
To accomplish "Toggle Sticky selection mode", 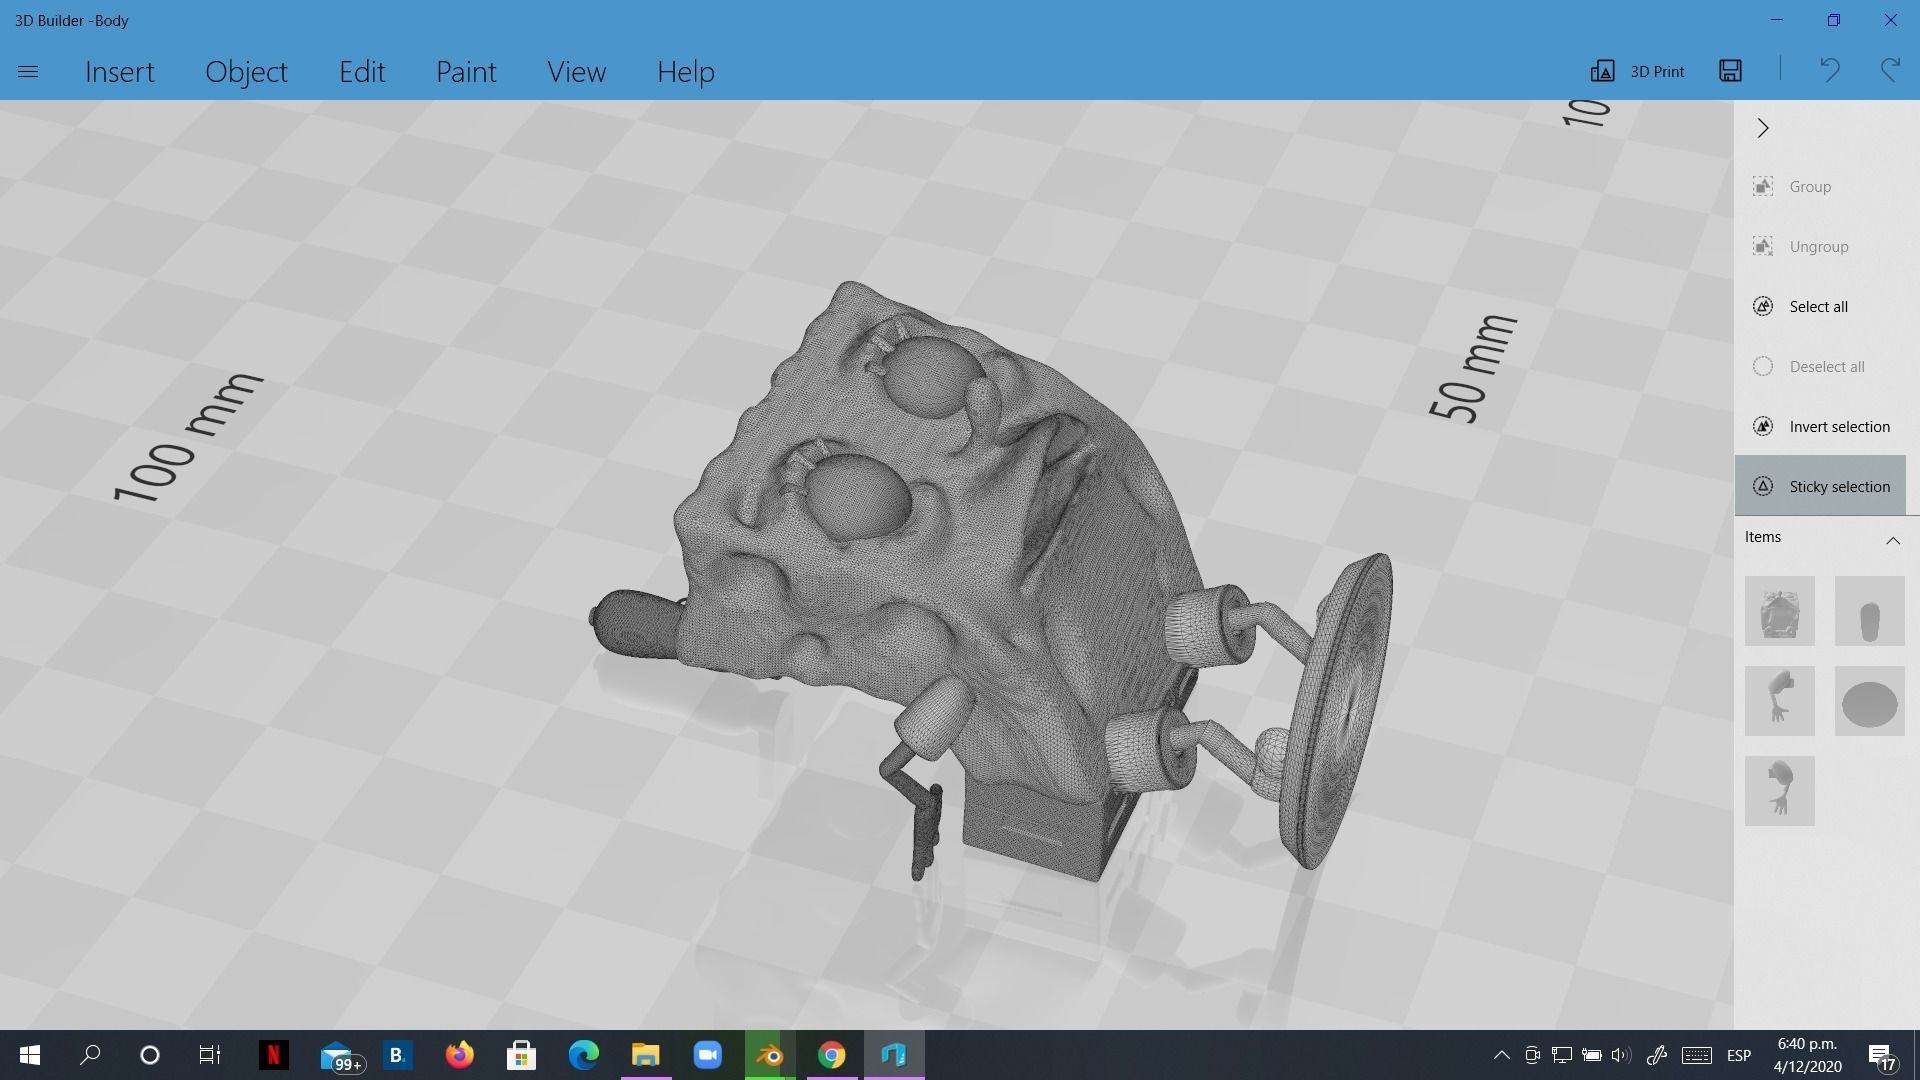I will 1820,487.
